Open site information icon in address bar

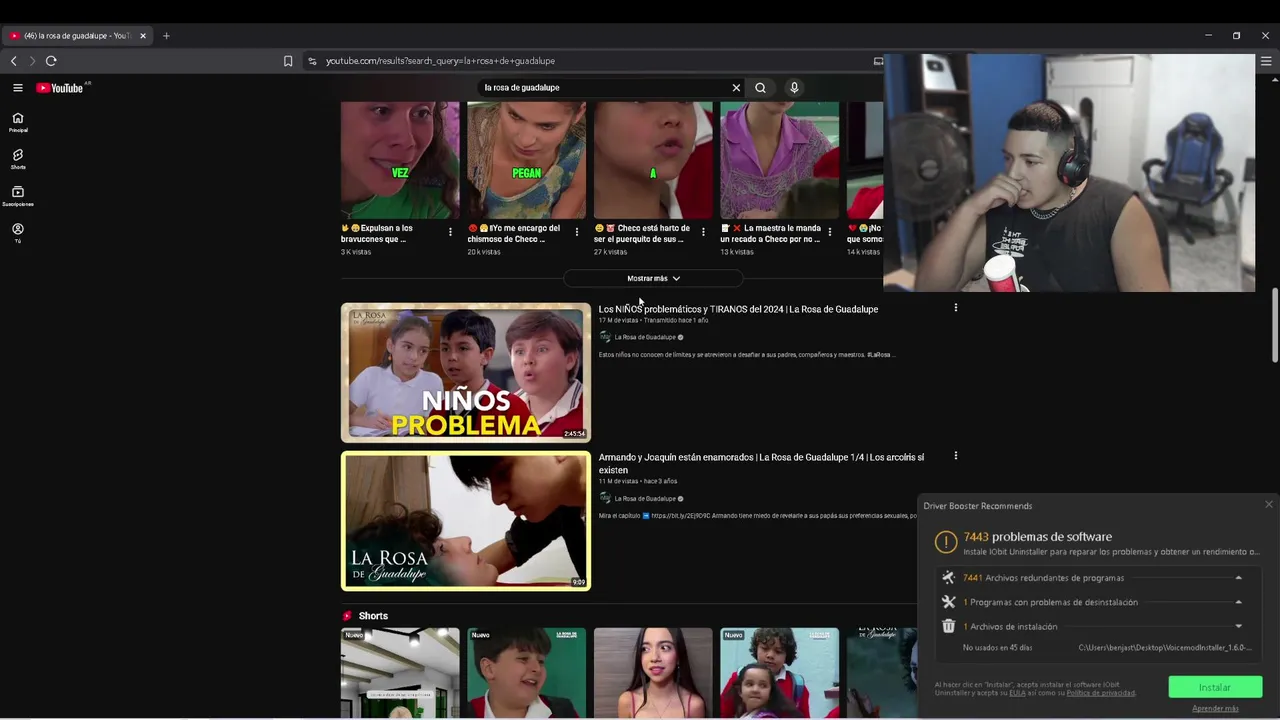click(x=312, y=61)
